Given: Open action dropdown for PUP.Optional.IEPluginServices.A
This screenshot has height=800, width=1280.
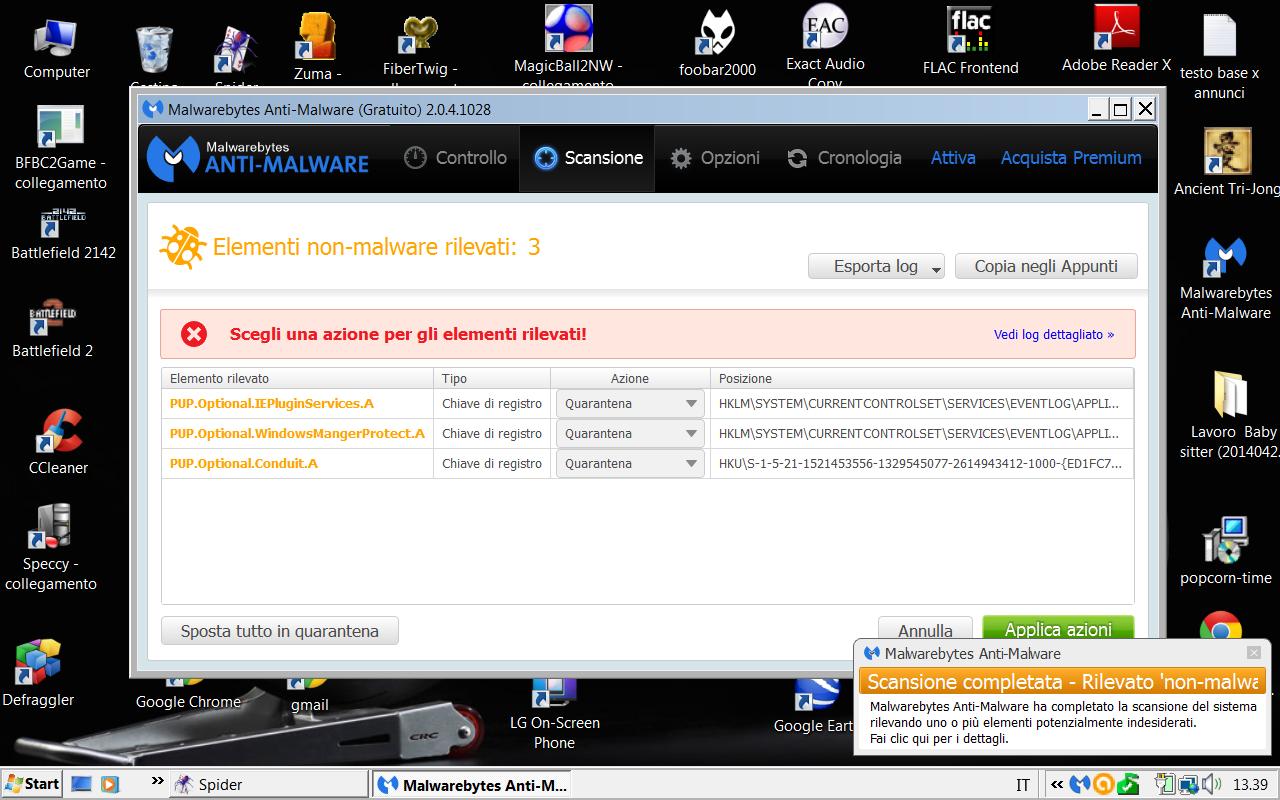Looking at the screenshot, I should pos(630,404).
